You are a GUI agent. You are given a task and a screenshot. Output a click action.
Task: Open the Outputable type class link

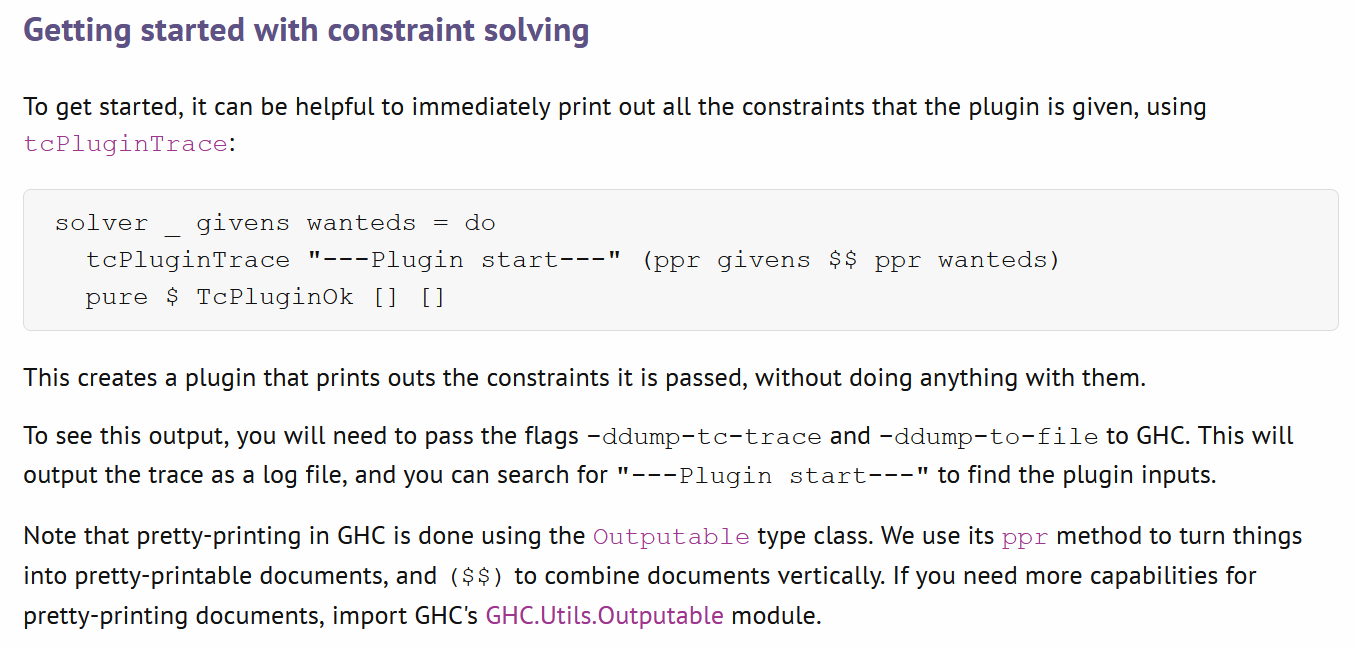click(670, 537)
